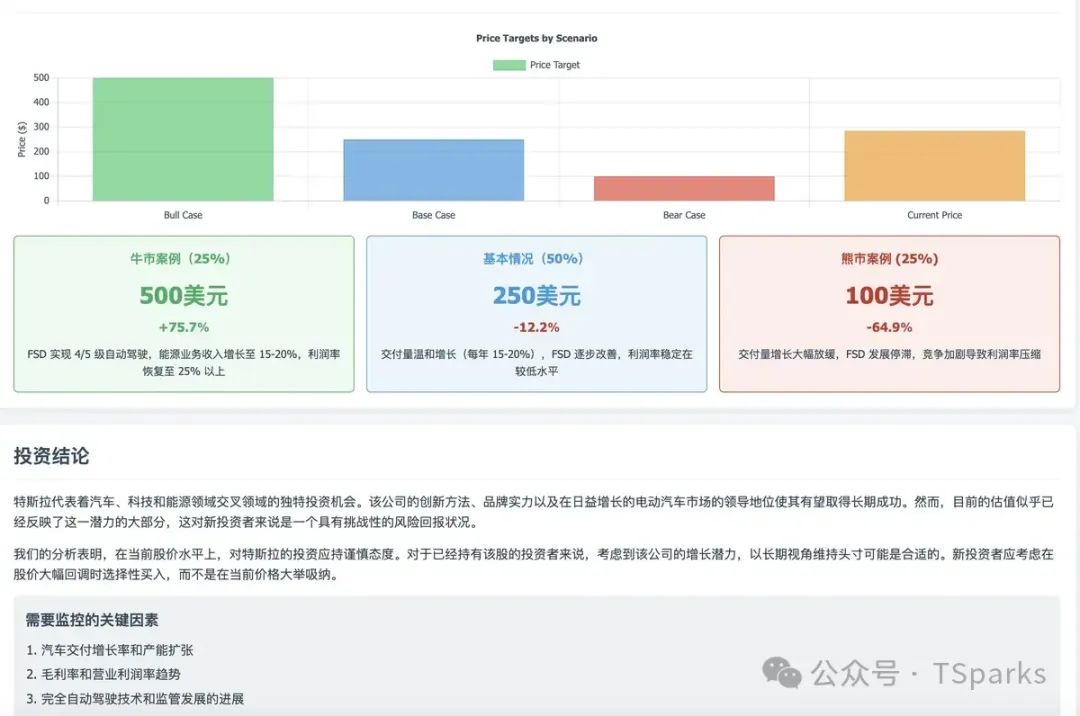This screenshot has height=716, width=1080.
Task: Click the paragraph starting '我们的分析表明'
Action: pyautogui.click(x=534, y=564)
